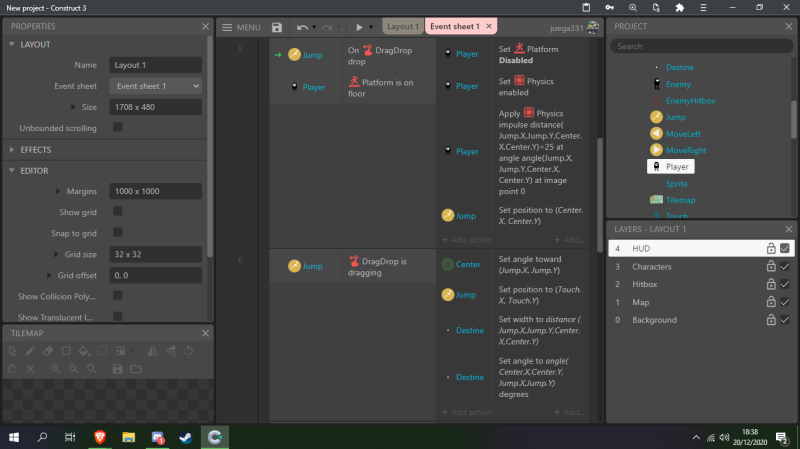Expand the Margins property

click(x=58, y=191)
